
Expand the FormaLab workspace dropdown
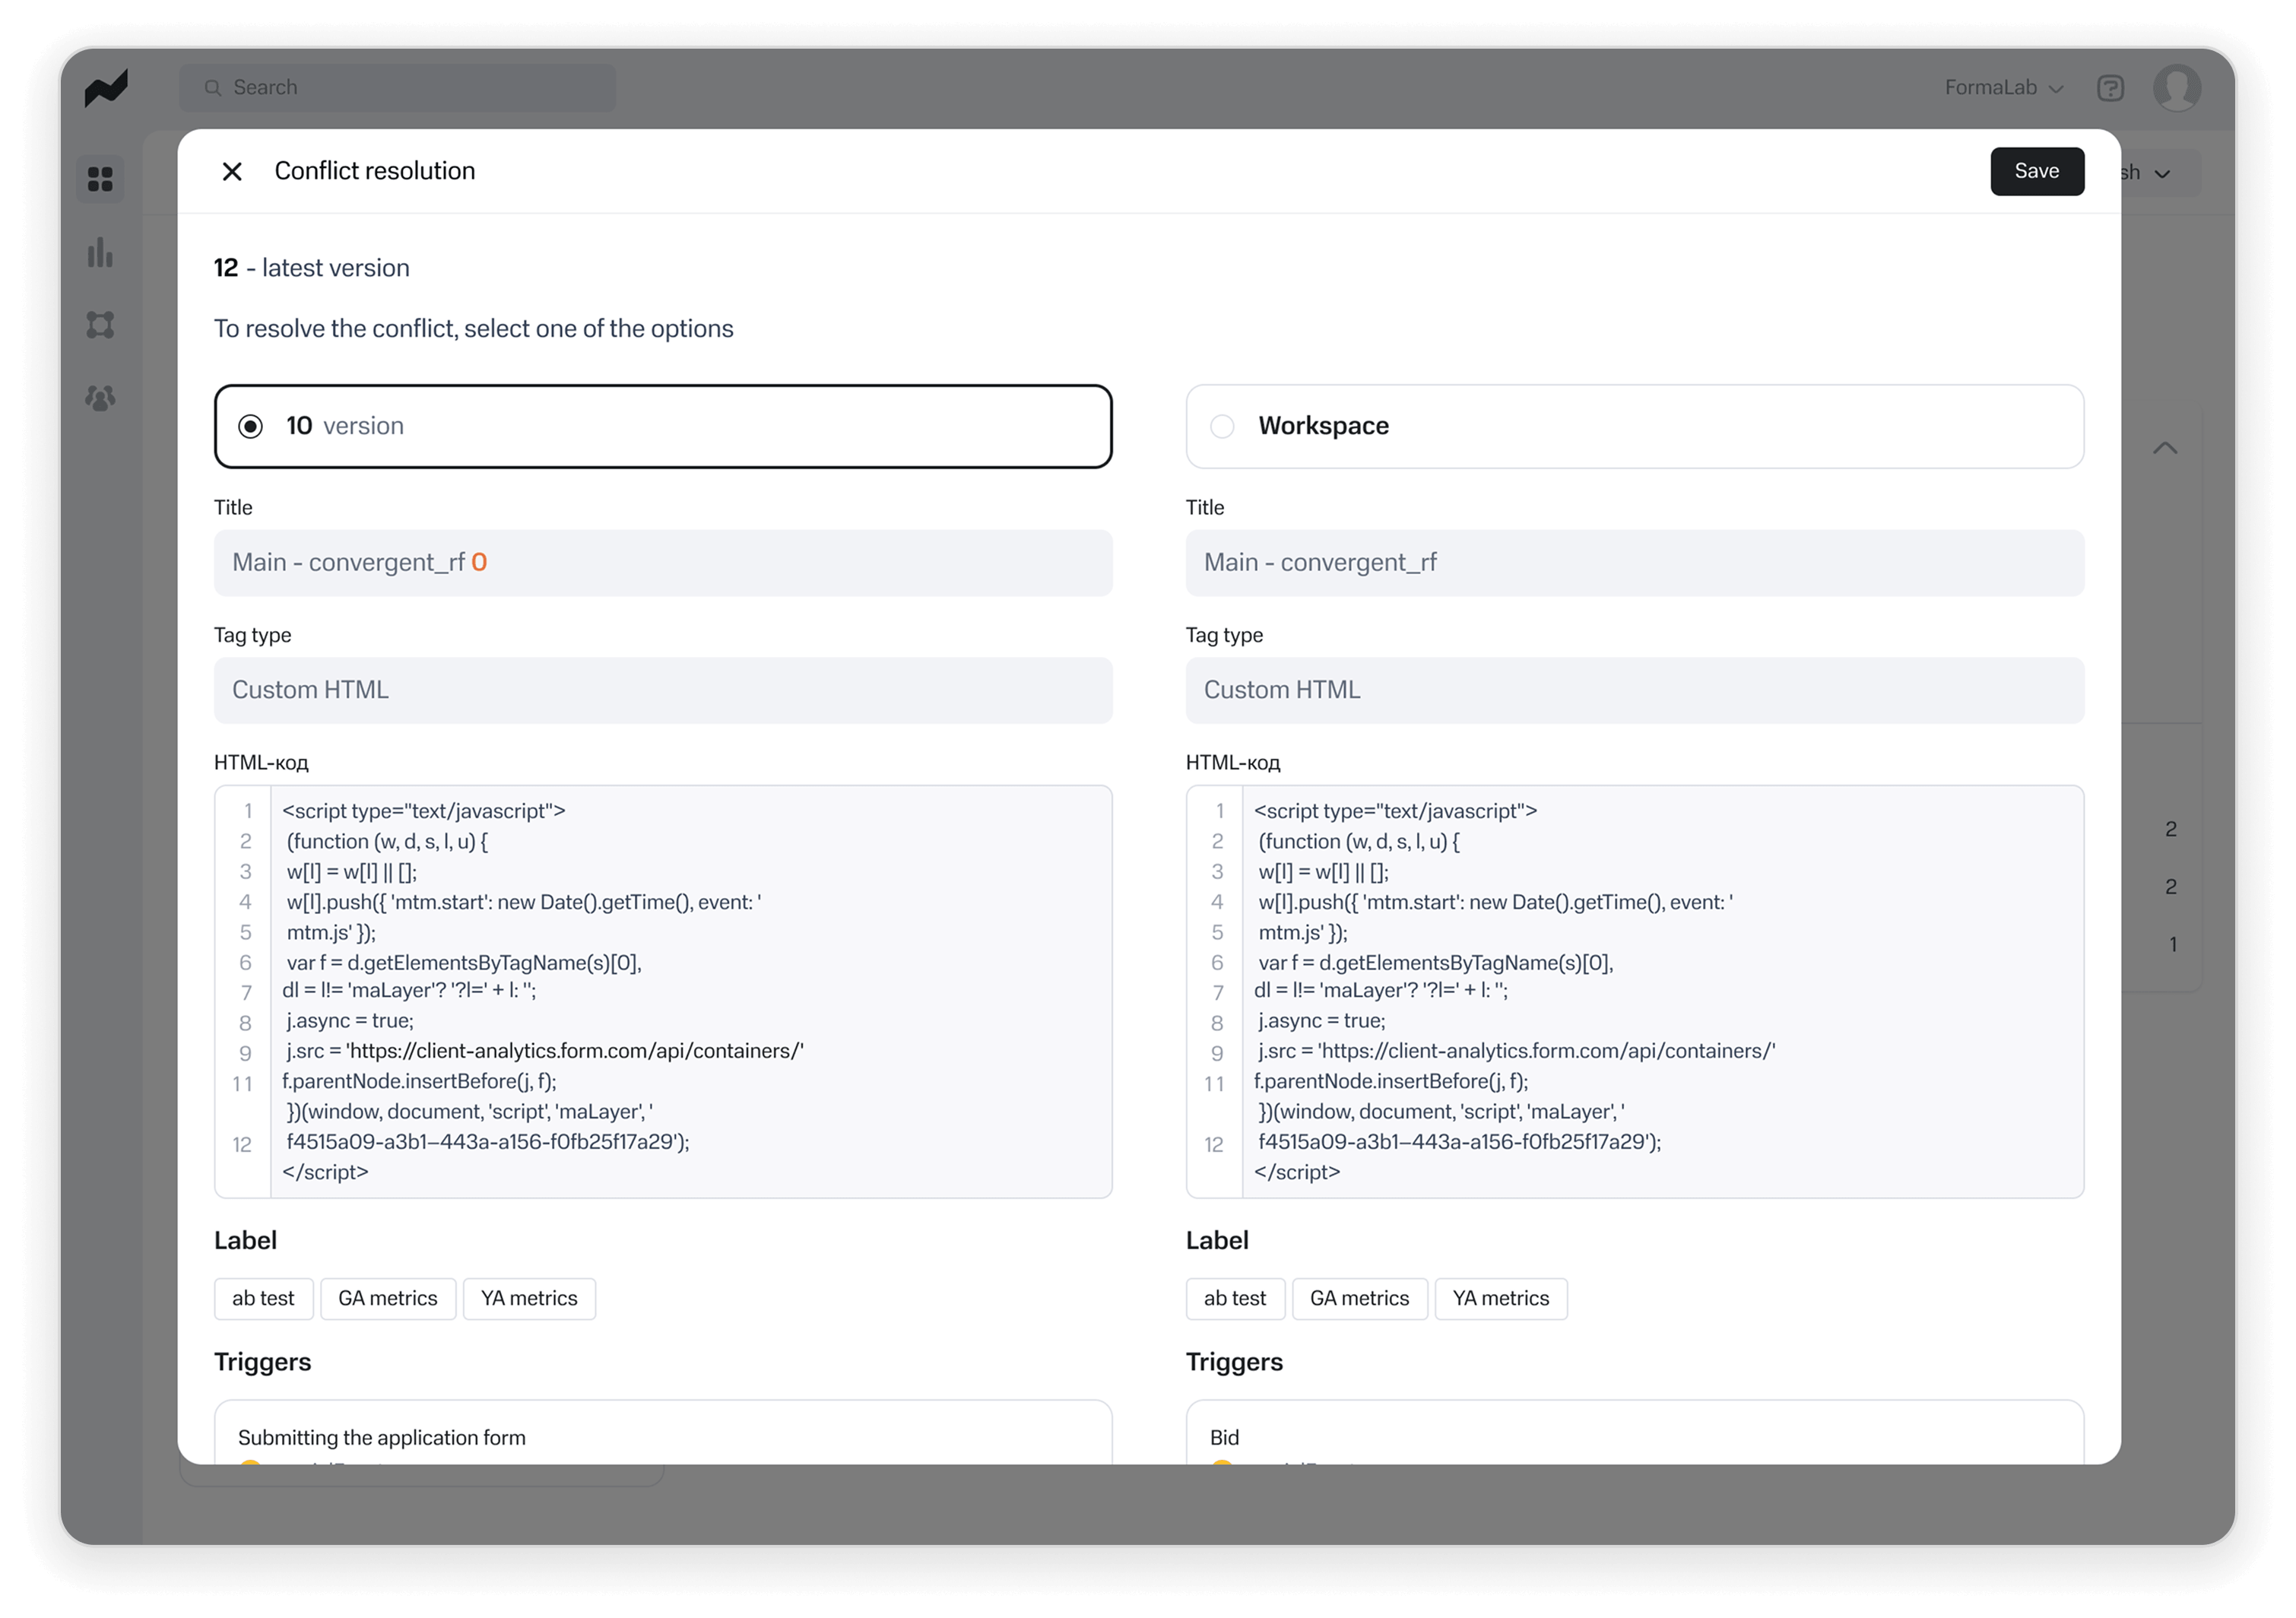pos(2003,88)
